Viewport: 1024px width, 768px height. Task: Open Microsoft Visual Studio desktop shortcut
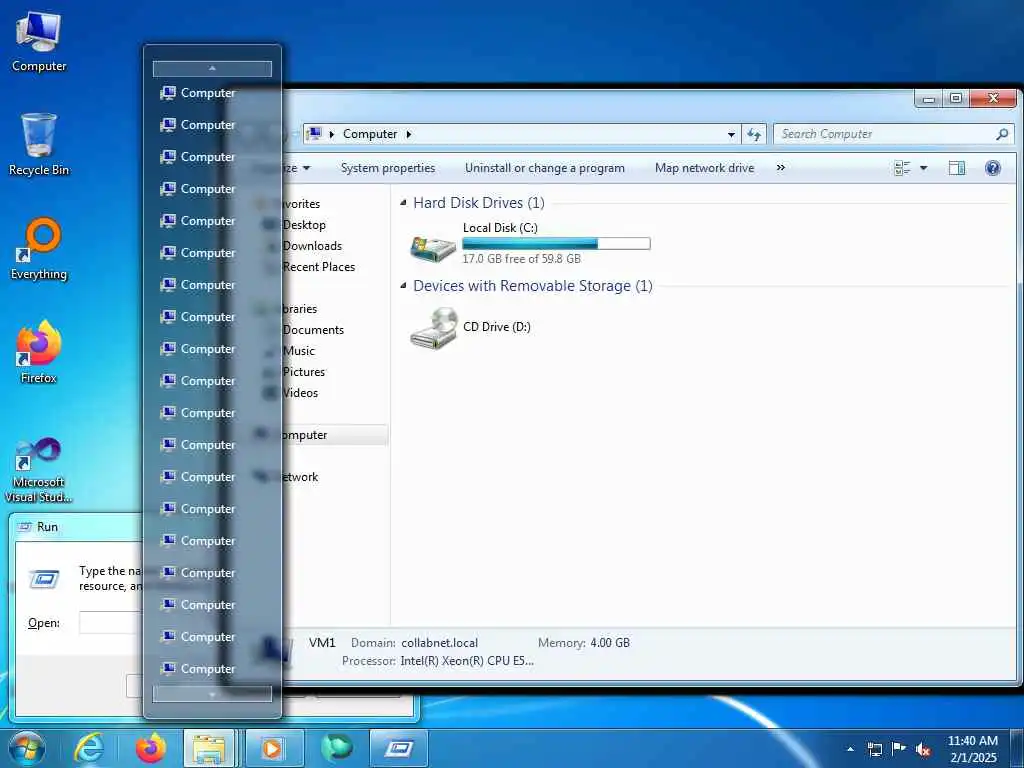pos(39,470)
